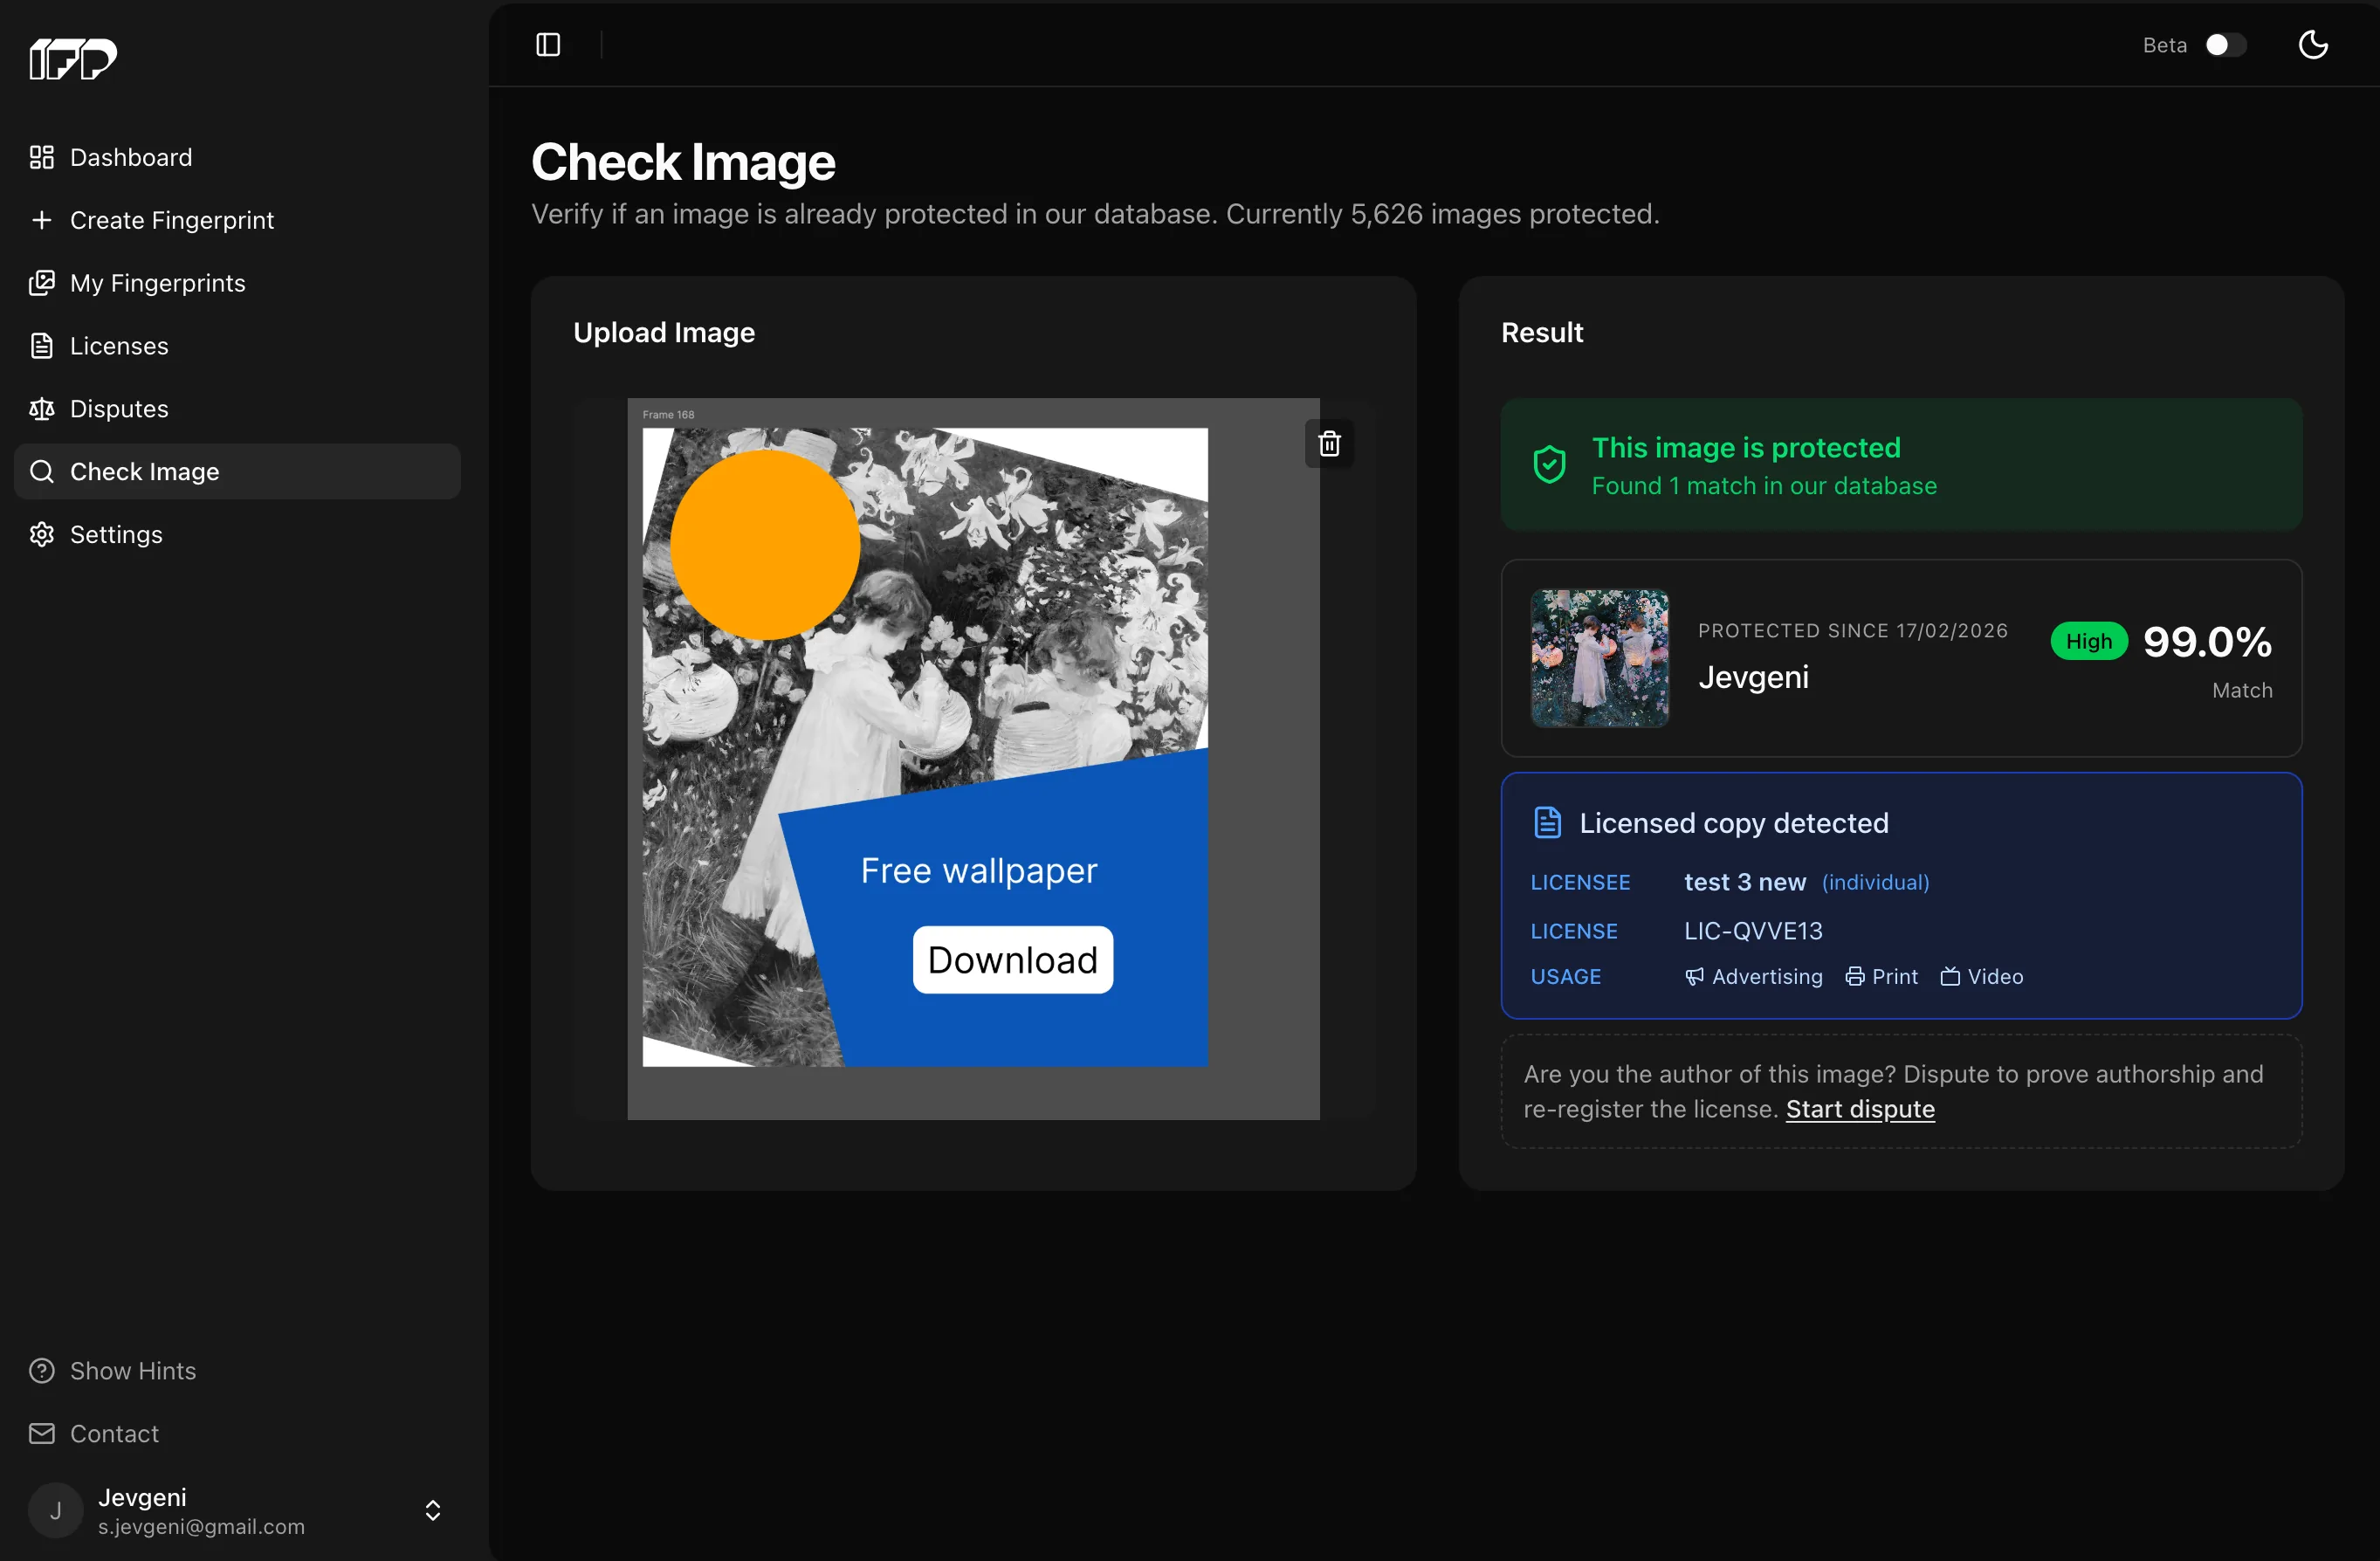Click the Result panel title
Viewport: 2380px width, 1561px height.
tap(1542, 333)
